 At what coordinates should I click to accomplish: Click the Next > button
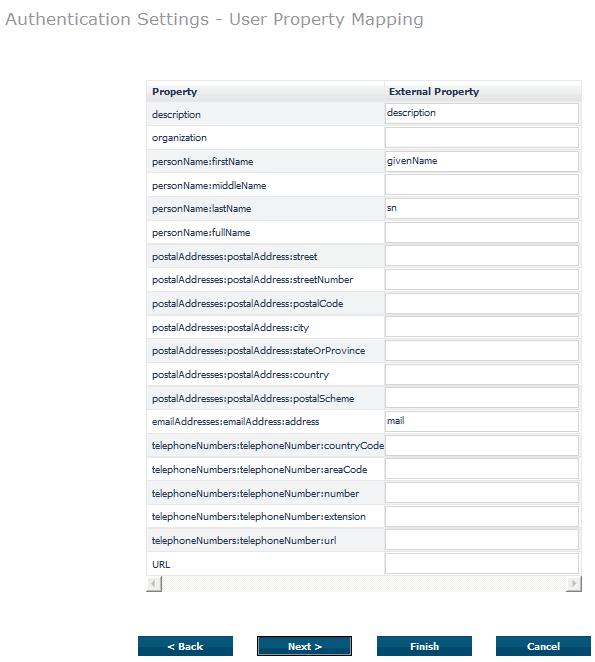pos(304,646)
